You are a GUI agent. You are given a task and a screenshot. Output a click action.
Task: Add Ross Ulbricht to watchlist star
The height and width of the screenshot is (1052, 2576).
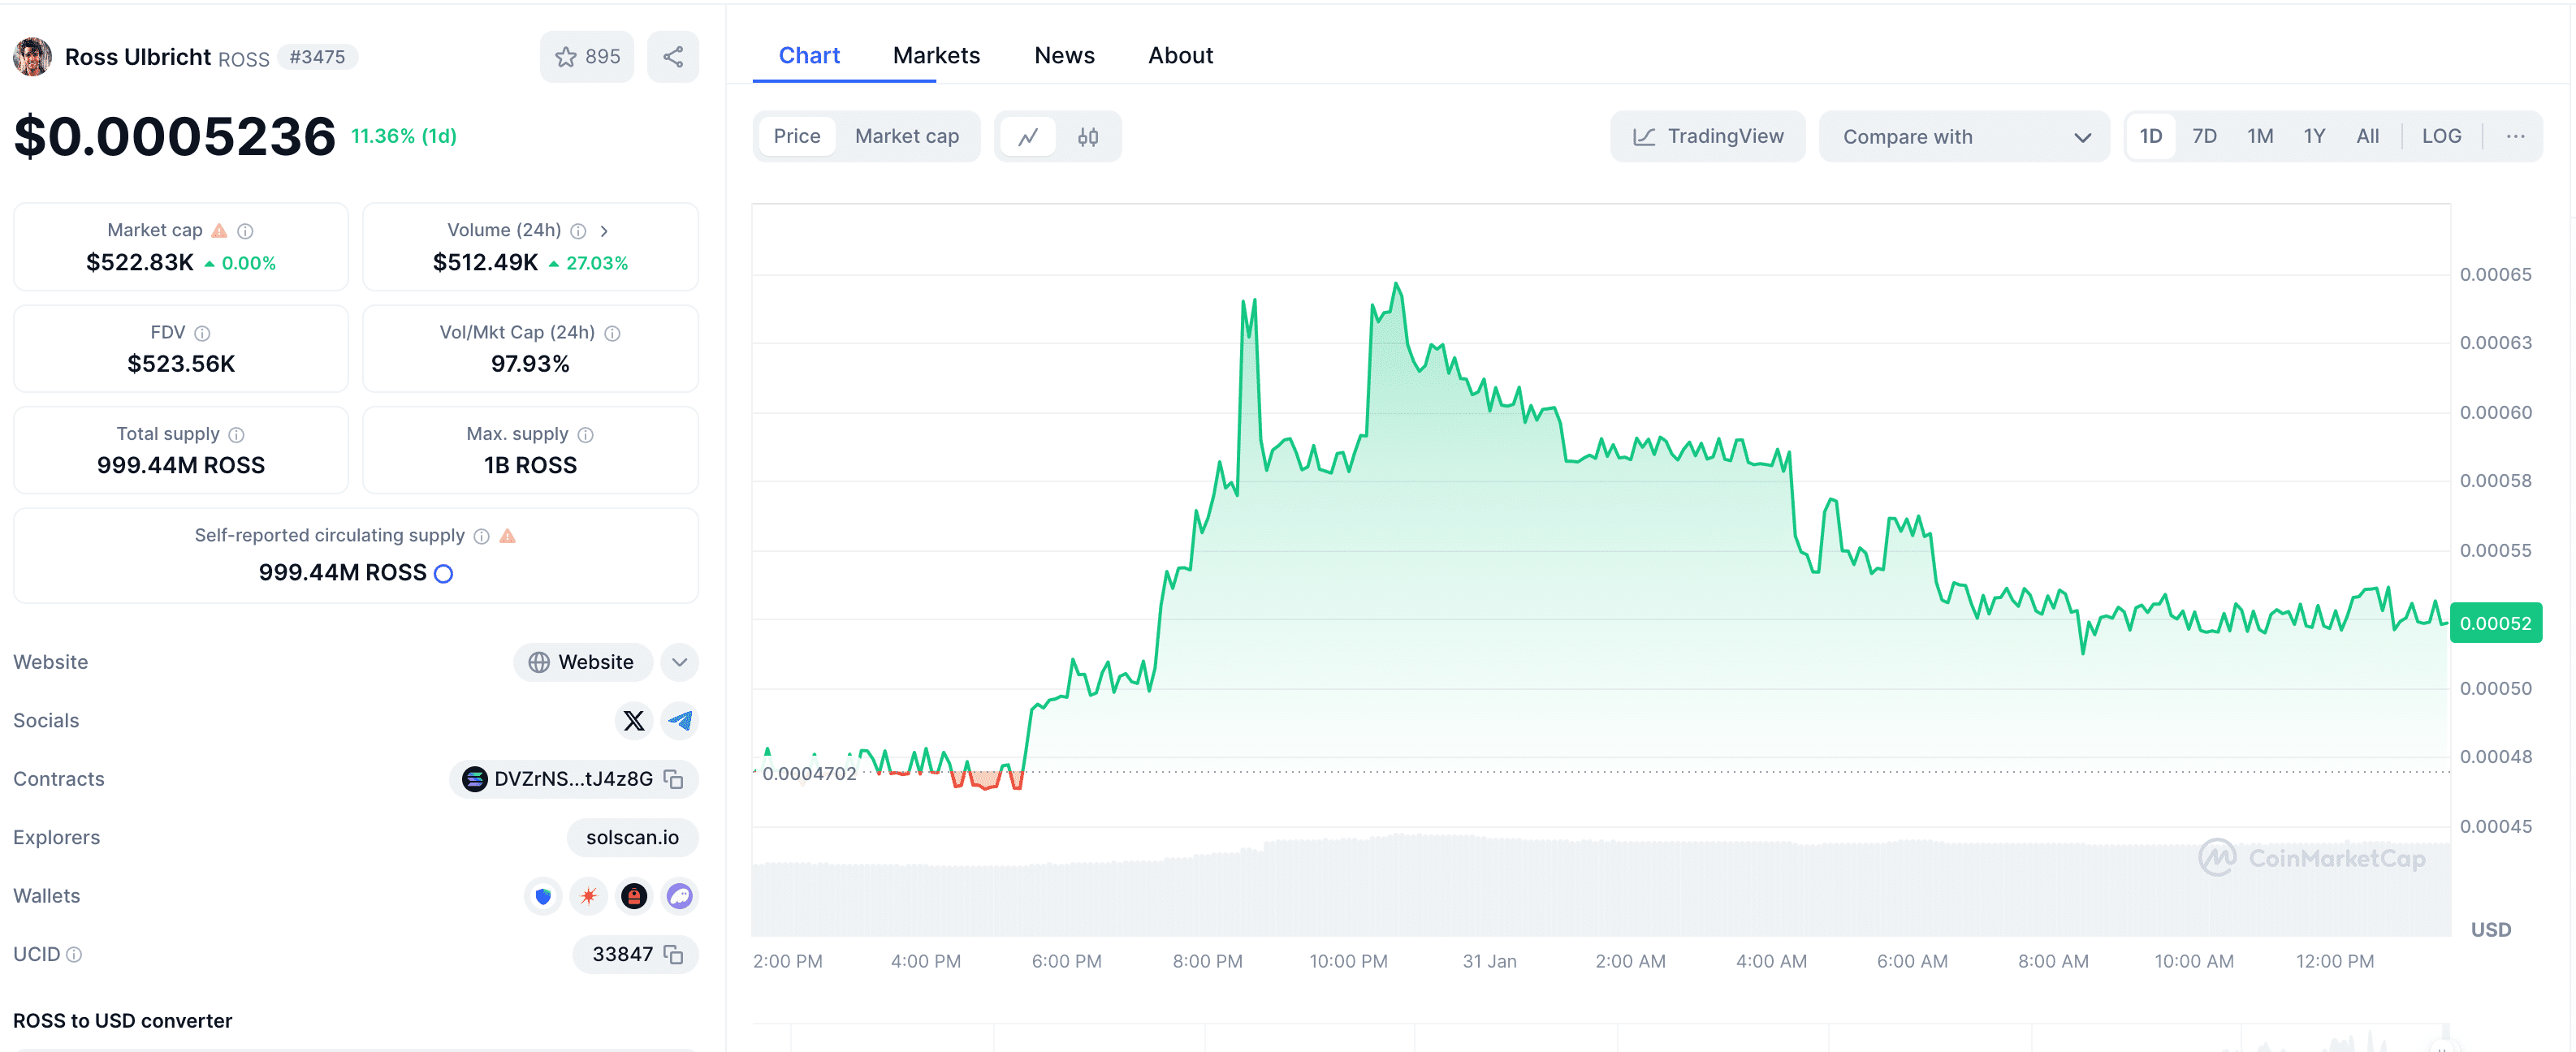tap(587, 57)
